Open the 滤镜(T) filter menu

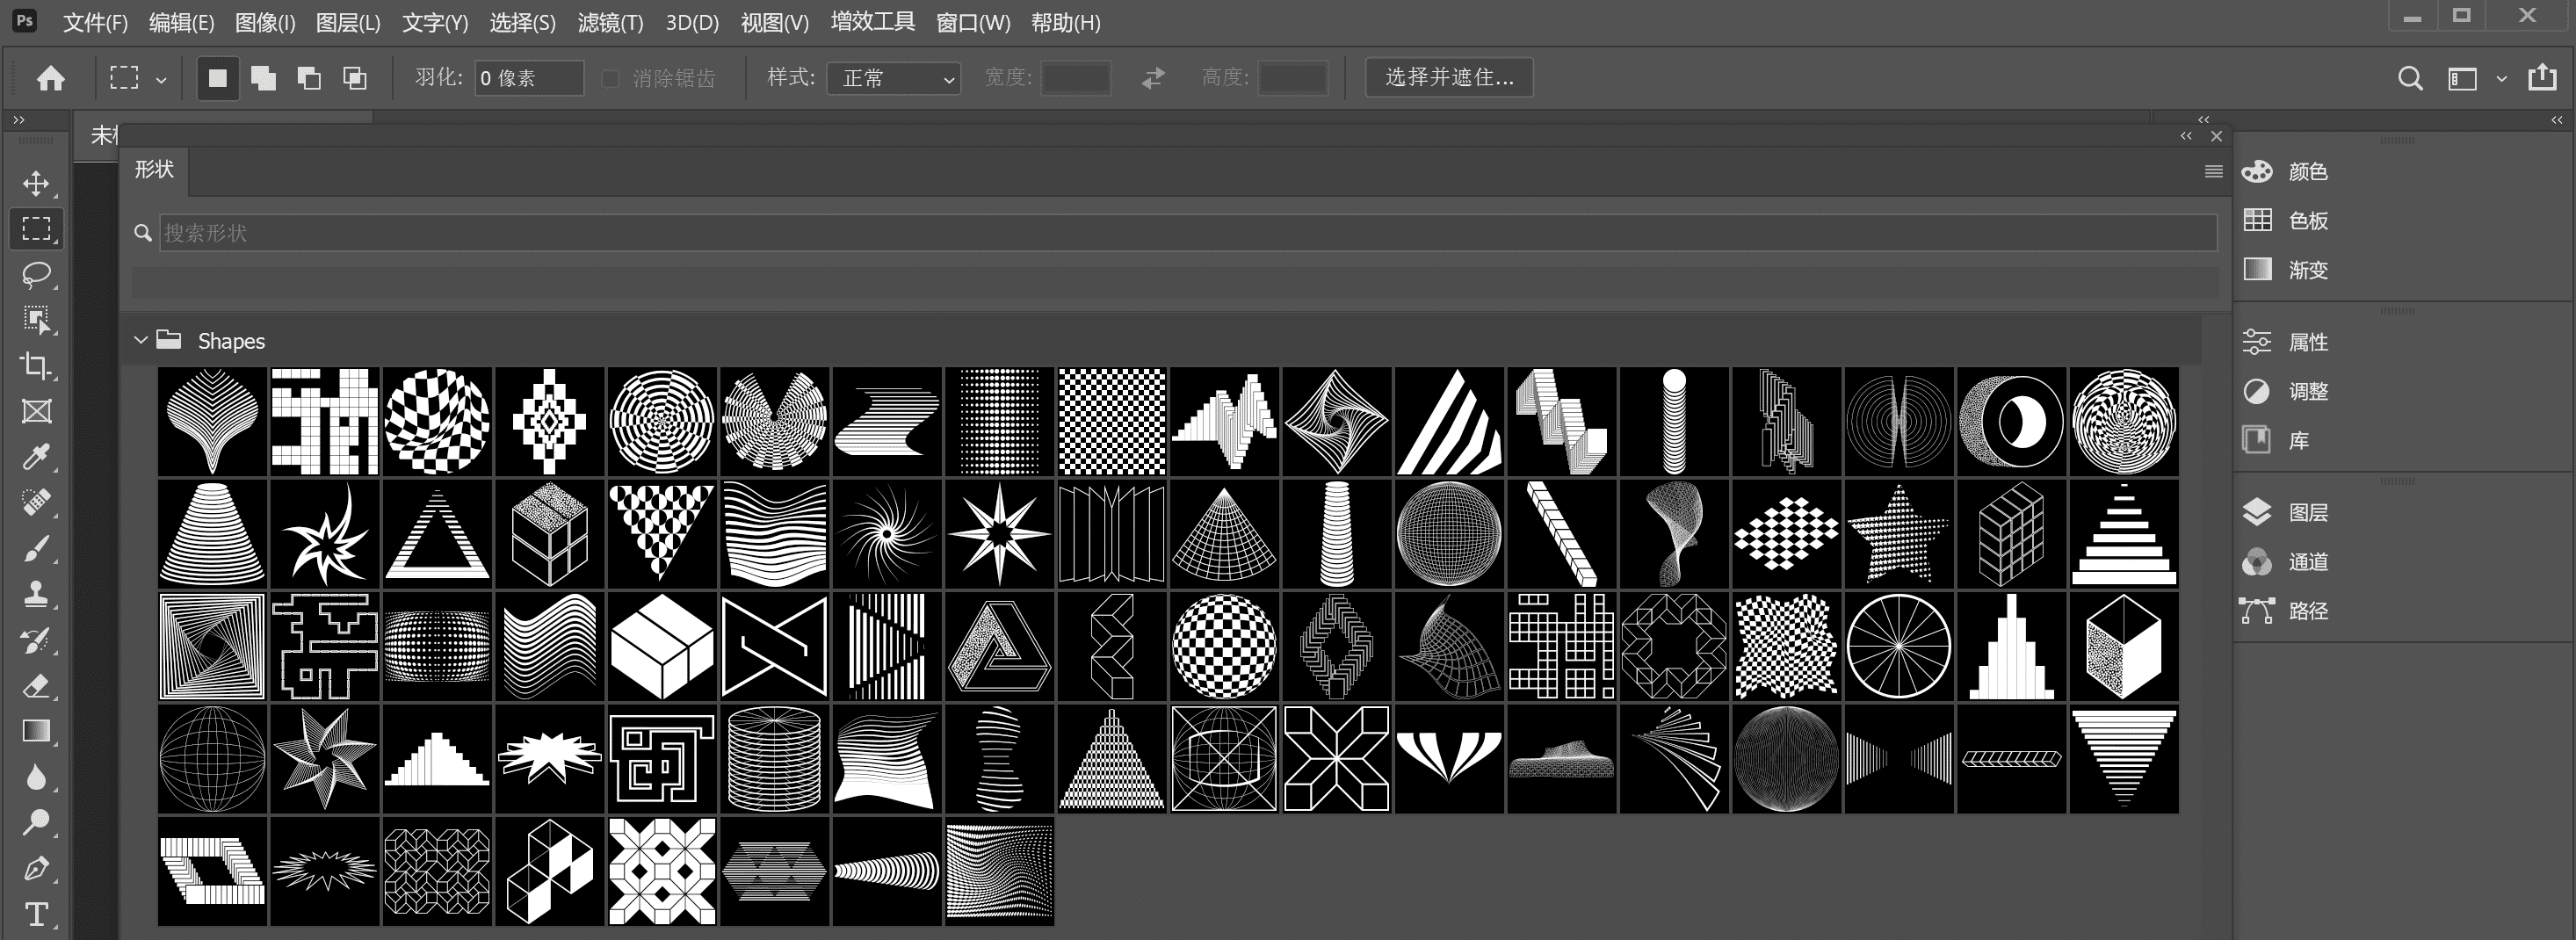coord(610,23)
